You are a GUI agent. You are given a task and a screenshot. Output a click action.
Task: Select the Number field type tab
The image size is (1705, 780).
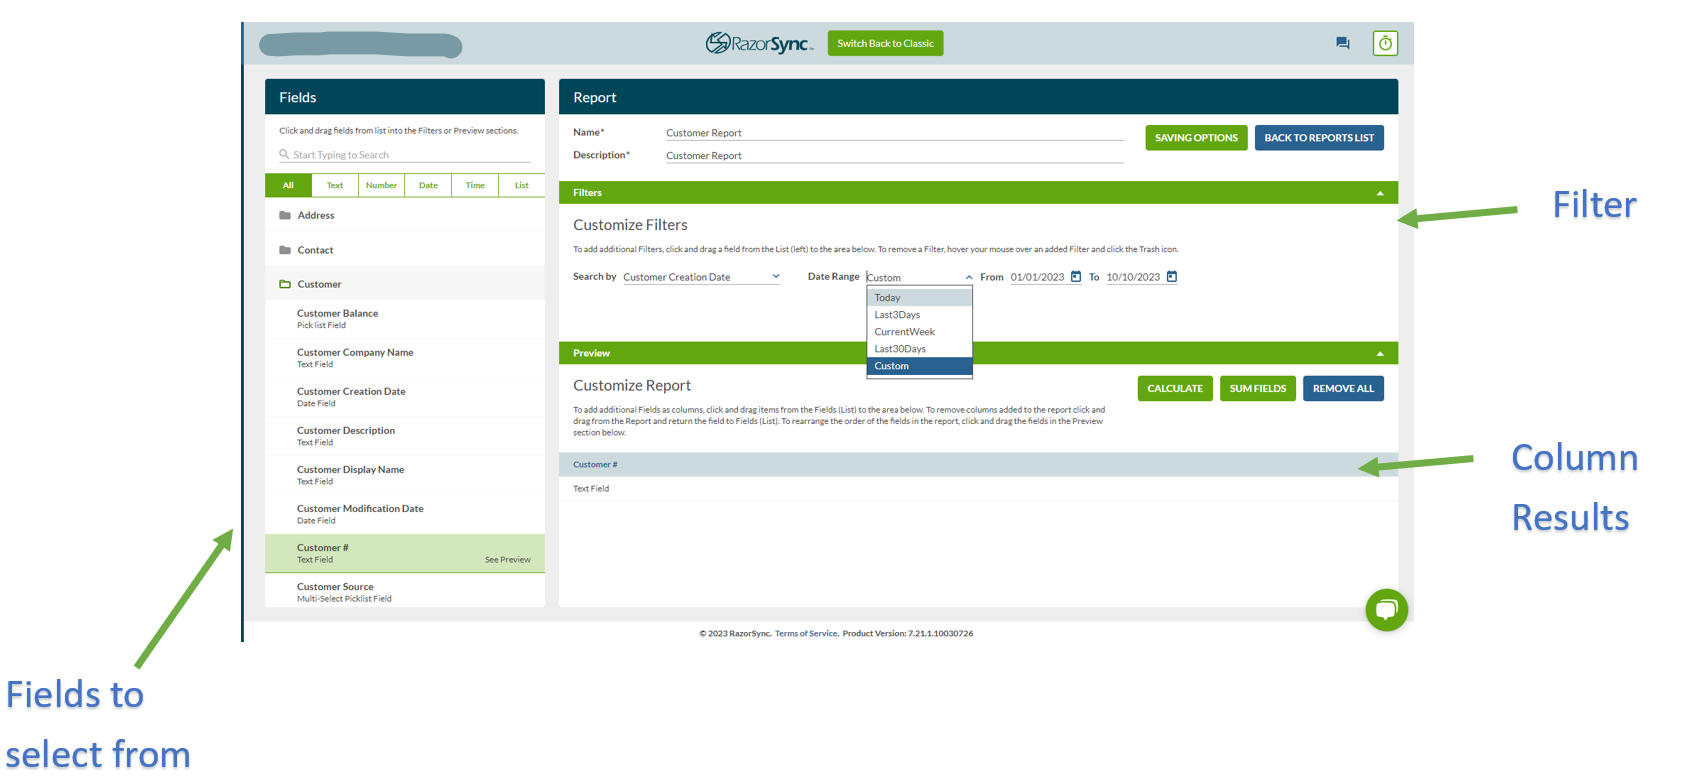[x=381, y=185]
